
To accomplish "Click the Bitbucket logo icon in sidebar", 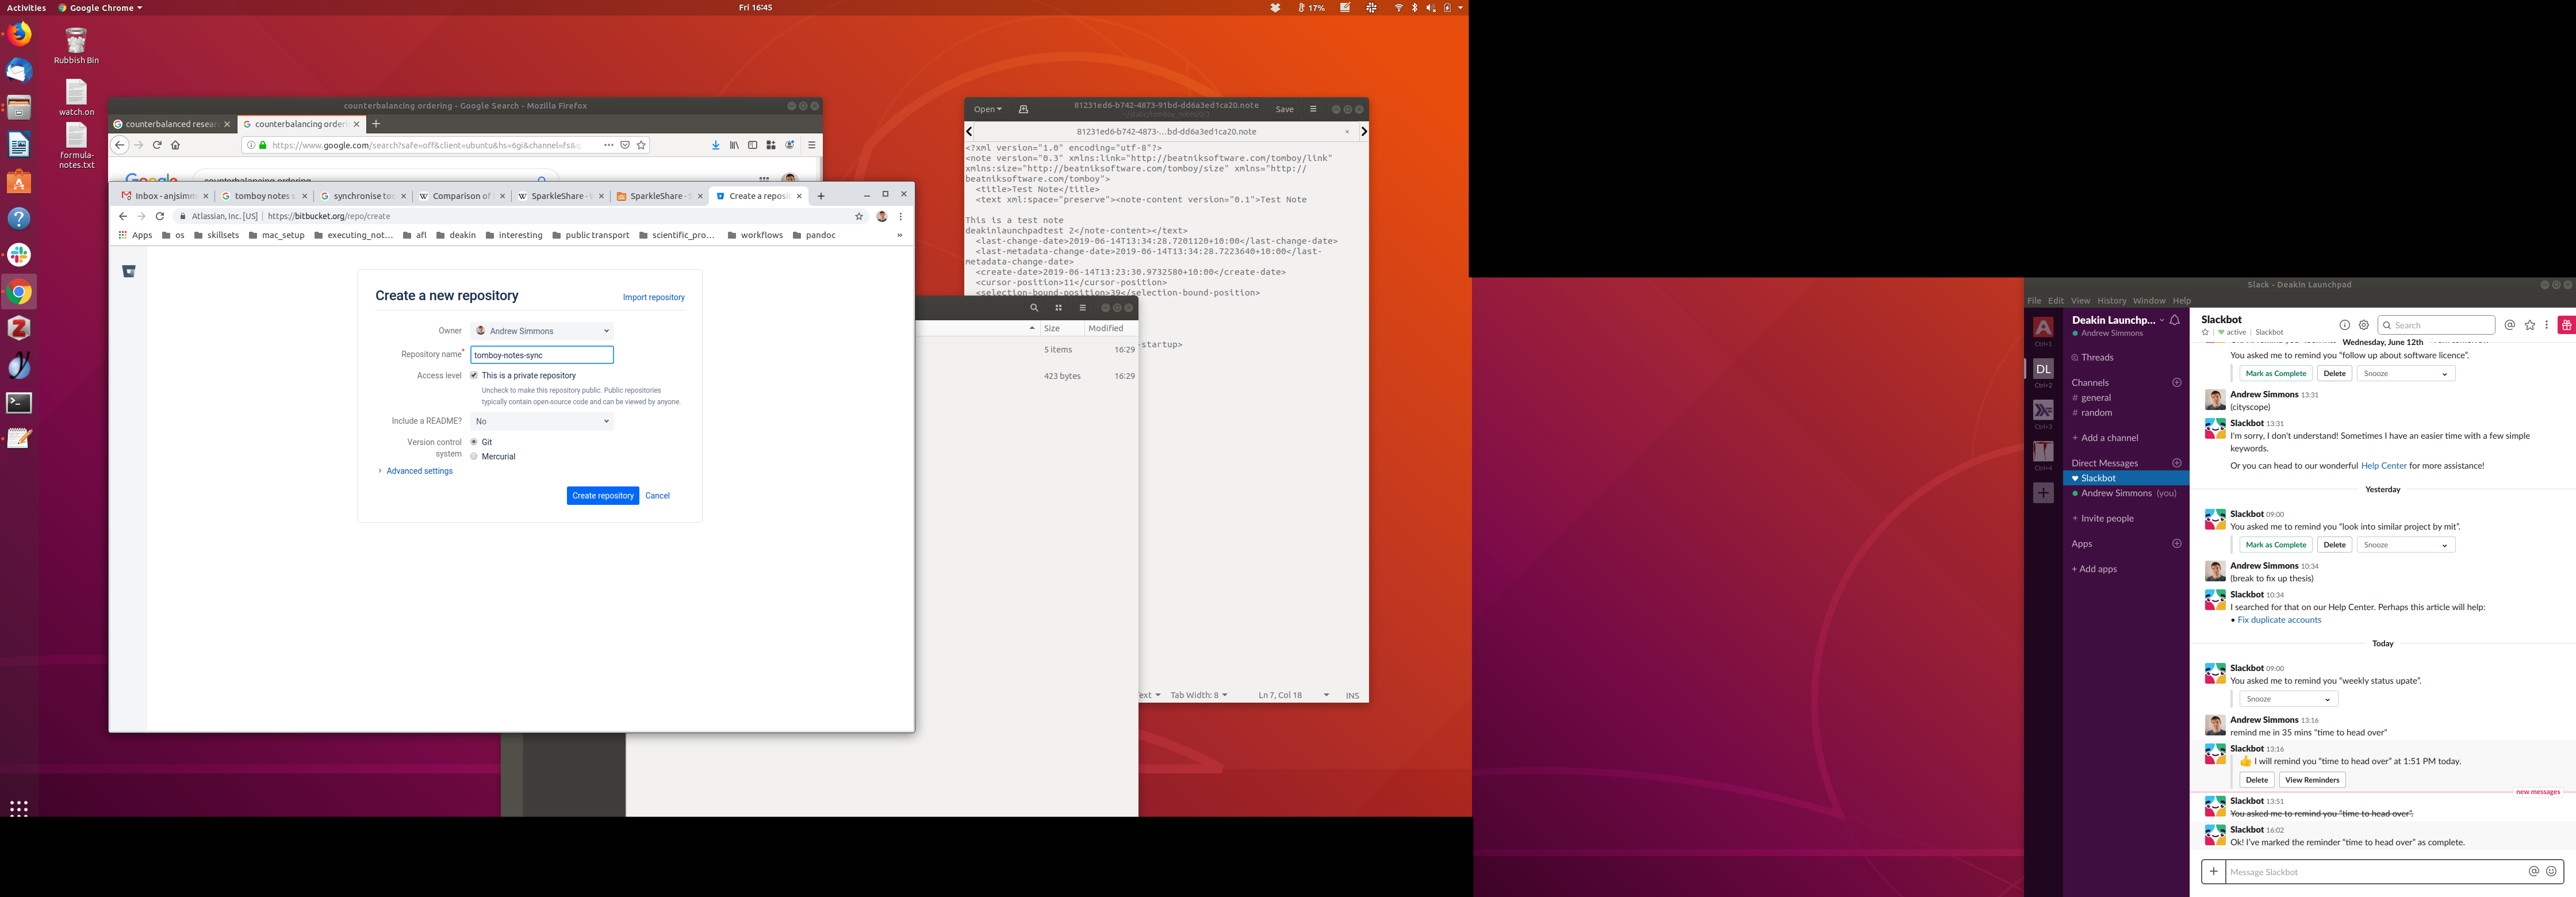I will click(x=129, y=271).
